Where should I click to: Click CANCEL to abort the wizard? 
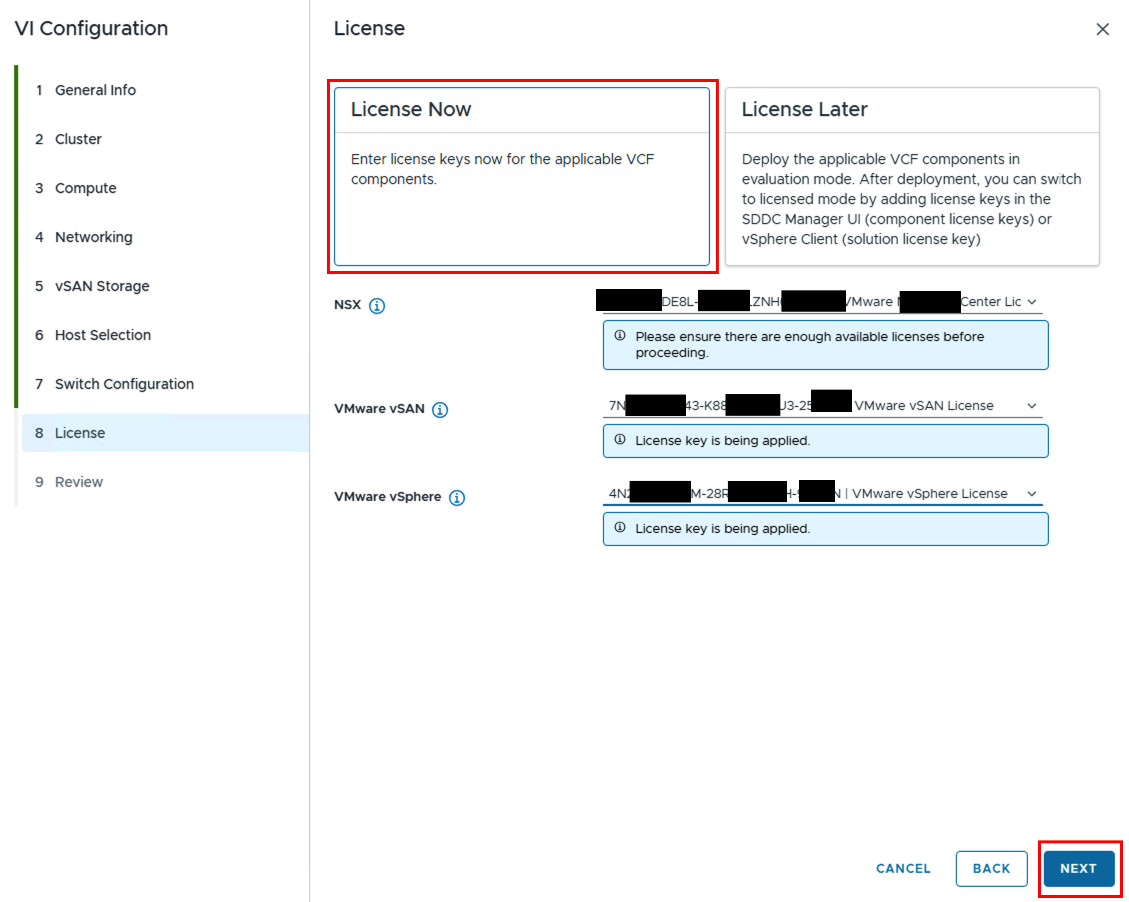(x=903, y=868)
